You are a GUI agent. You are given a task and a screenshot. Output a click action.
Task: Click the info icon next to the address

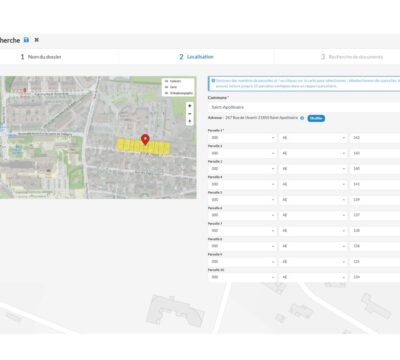[302, 118]
